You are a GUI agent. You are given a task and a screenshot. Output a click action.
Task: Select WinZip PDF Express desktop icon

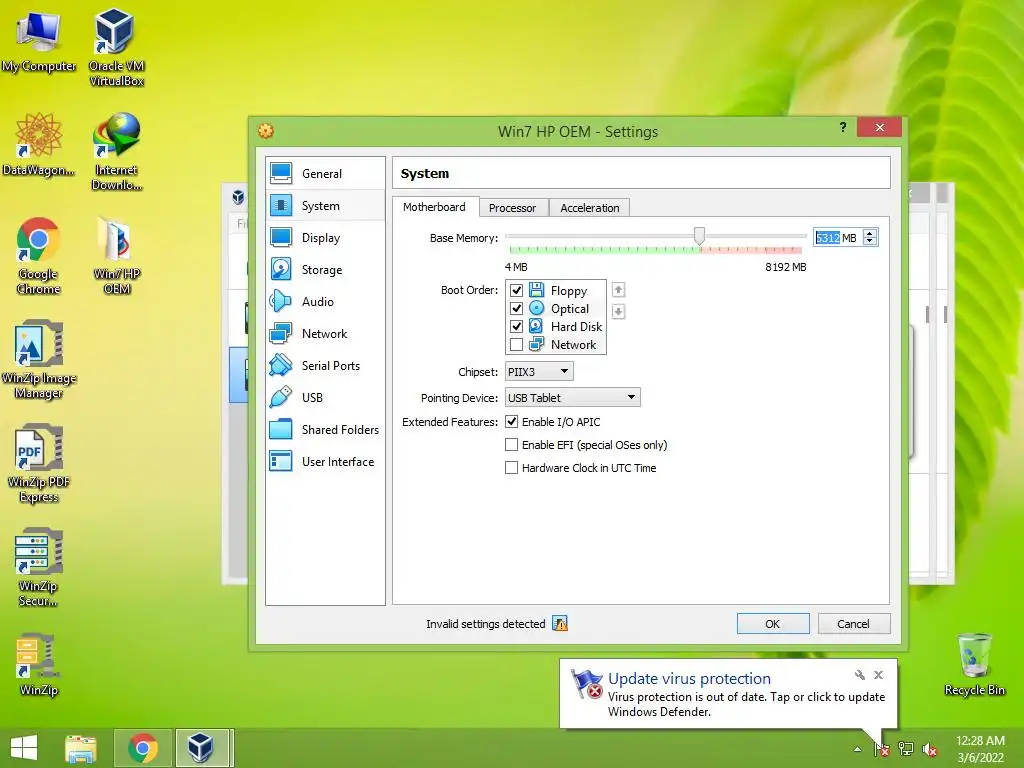[39, 464]
